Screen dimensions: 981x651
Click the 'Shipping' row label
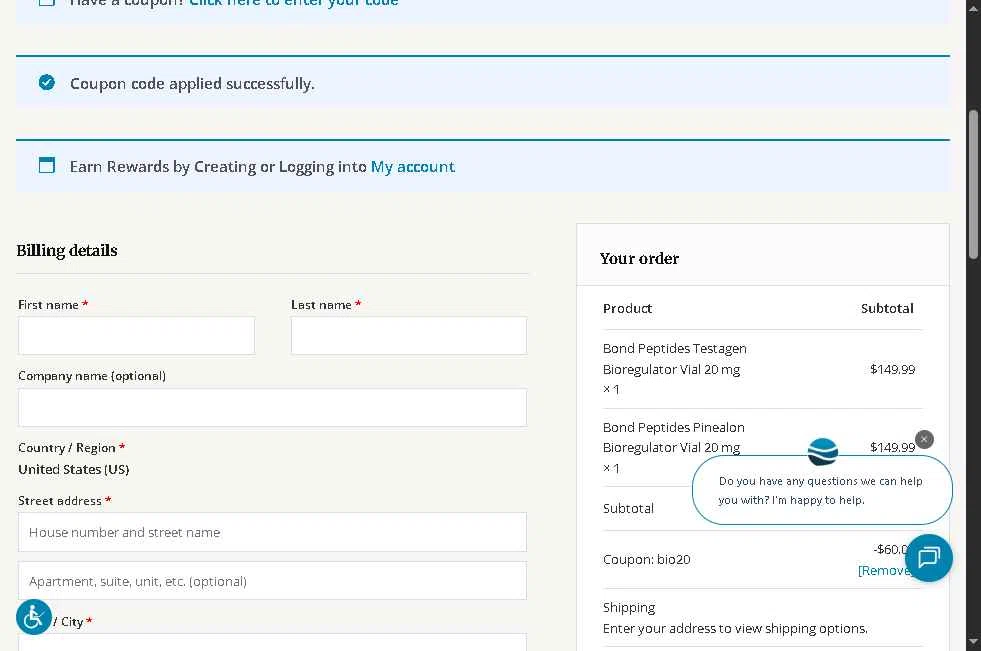(629, 607)
